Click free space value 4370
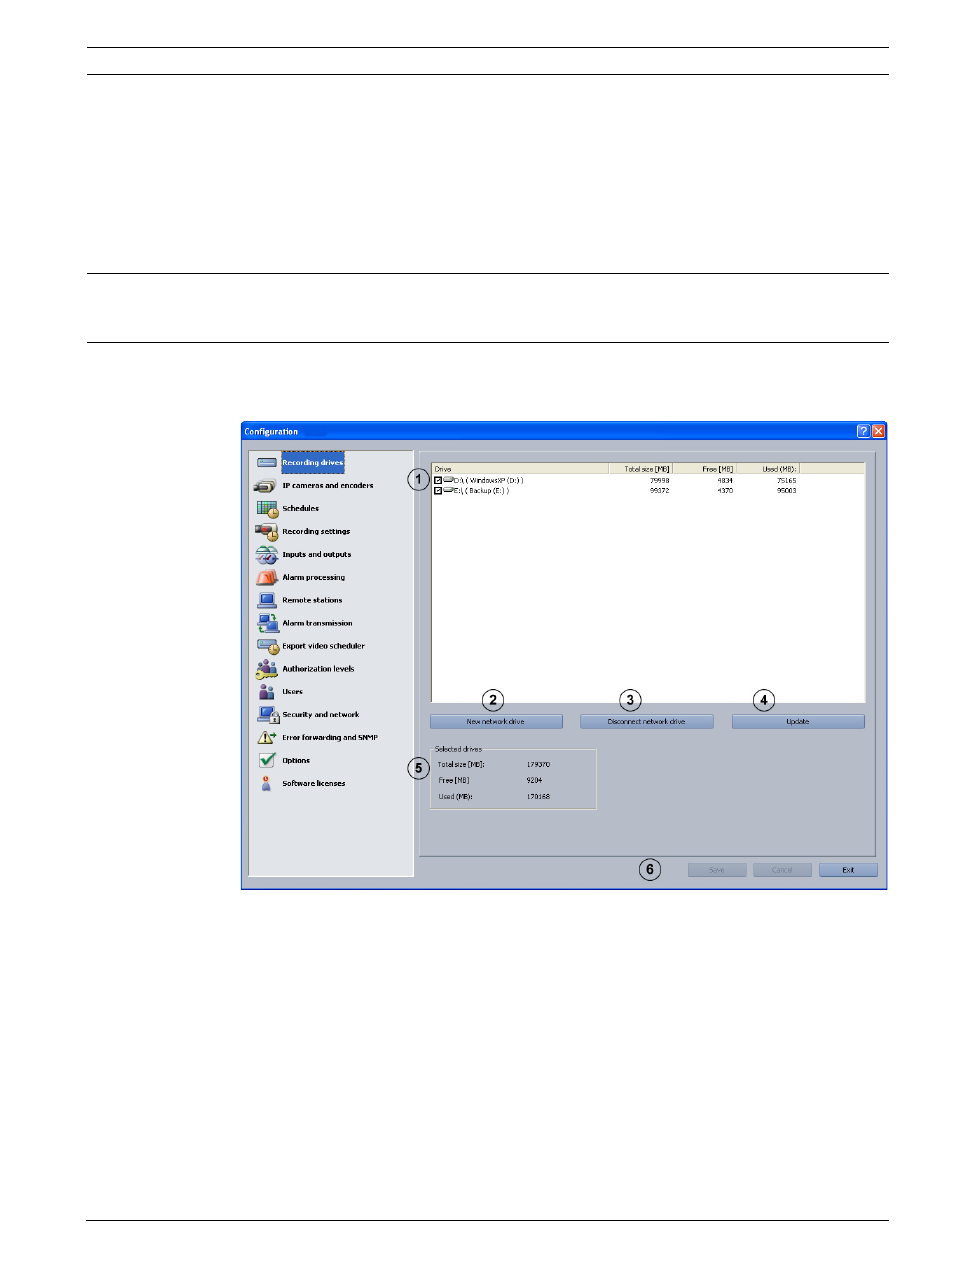The height and width of the screenshot is (1273, 954). [725, 491]
